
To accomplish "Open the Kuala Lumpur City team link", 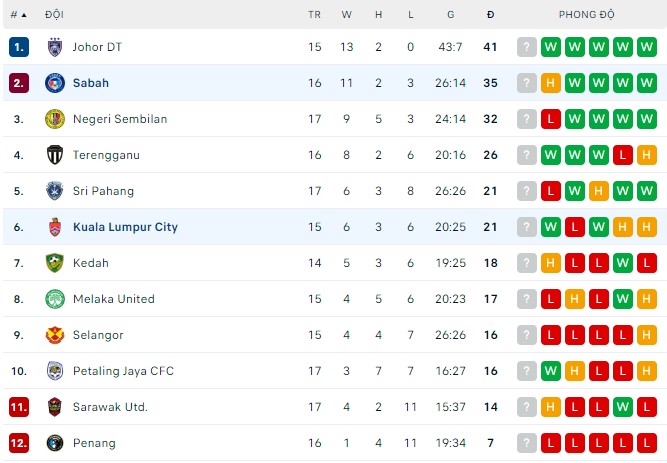I will (125, 227).
